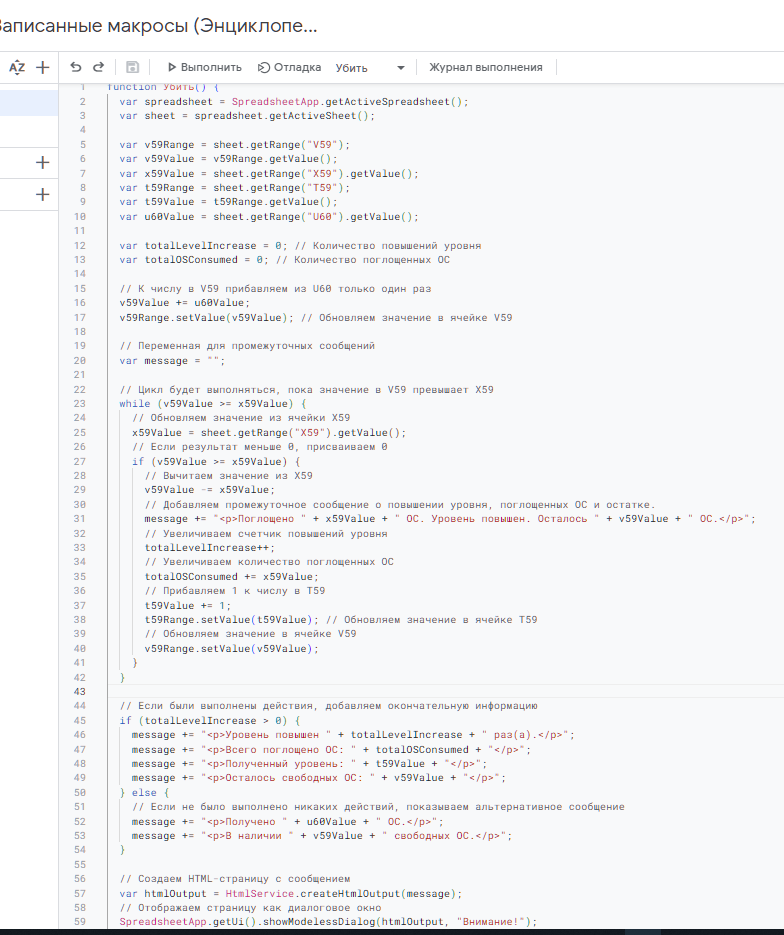
Task: Start debugging with the Отладка button
Action: click(289, 68)
